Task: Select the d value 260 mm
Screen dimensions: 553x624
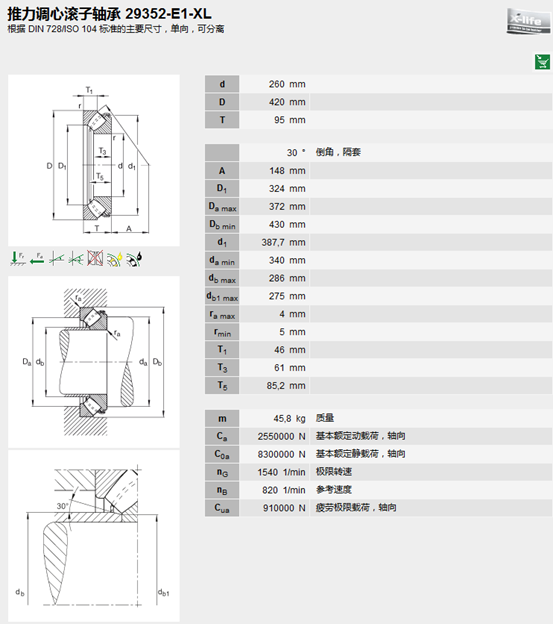Action: pos(287,84)
